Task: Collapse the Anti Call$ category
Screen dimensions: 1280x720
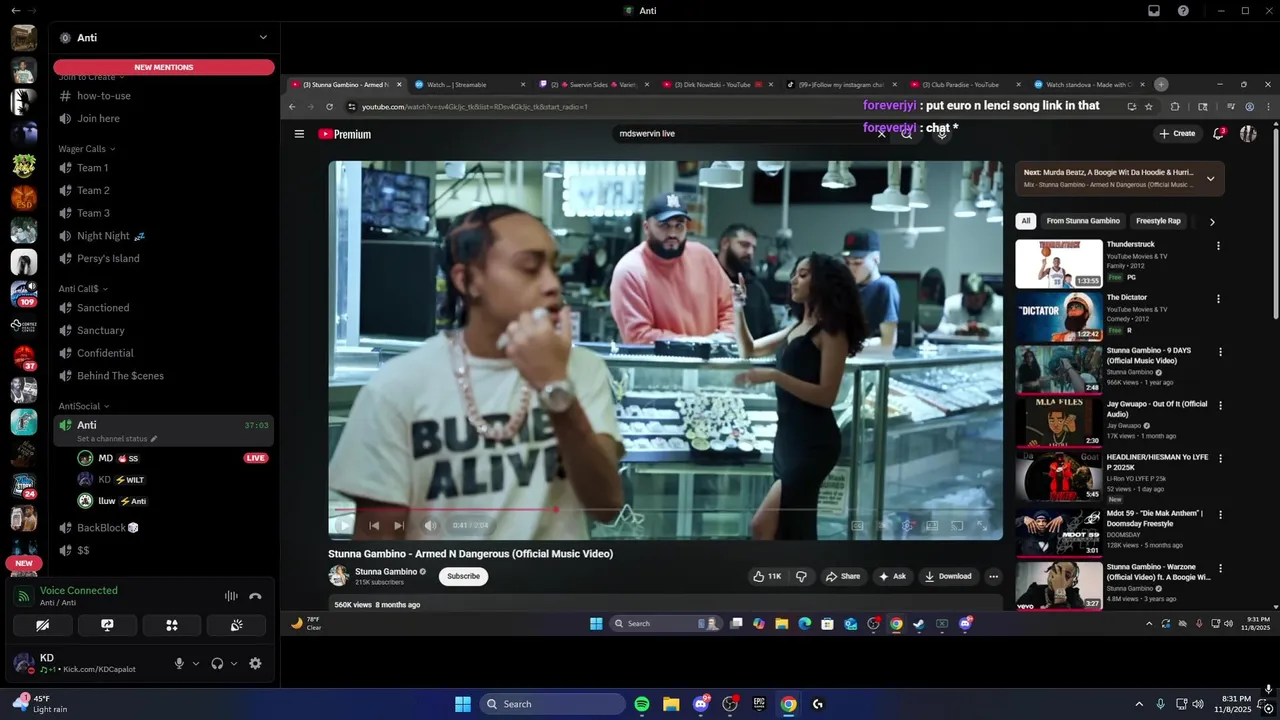Action: pos(83,289)
